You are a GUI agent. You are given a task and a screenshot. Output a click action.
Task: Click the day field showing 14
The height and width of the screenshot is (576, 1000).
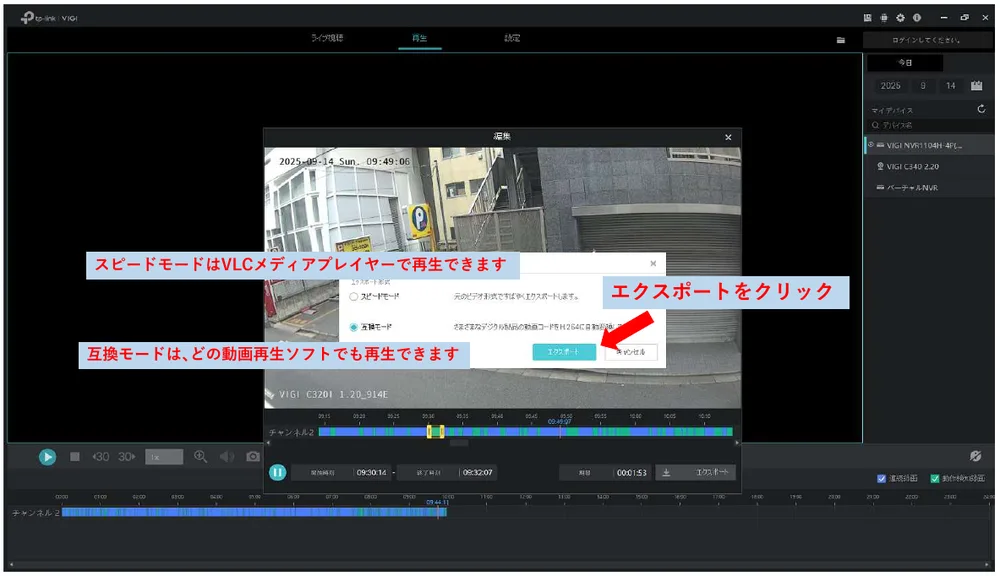(951, 85)
